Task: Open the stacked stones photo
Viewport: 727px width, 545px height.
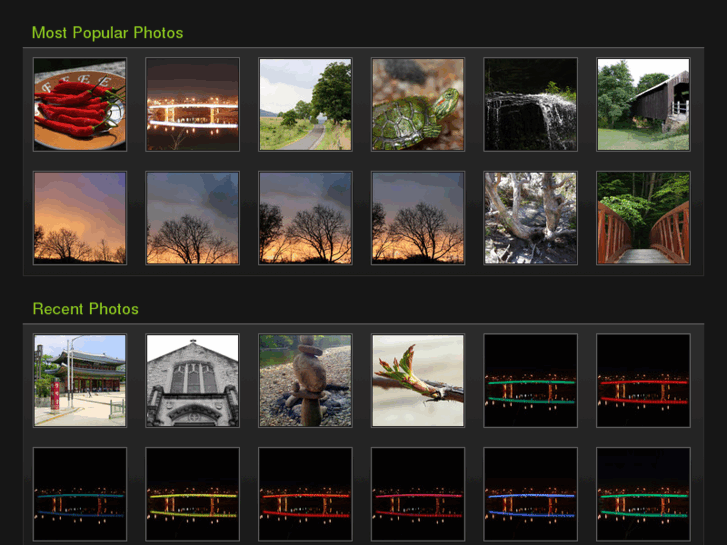Action: (x=305, y=380)
